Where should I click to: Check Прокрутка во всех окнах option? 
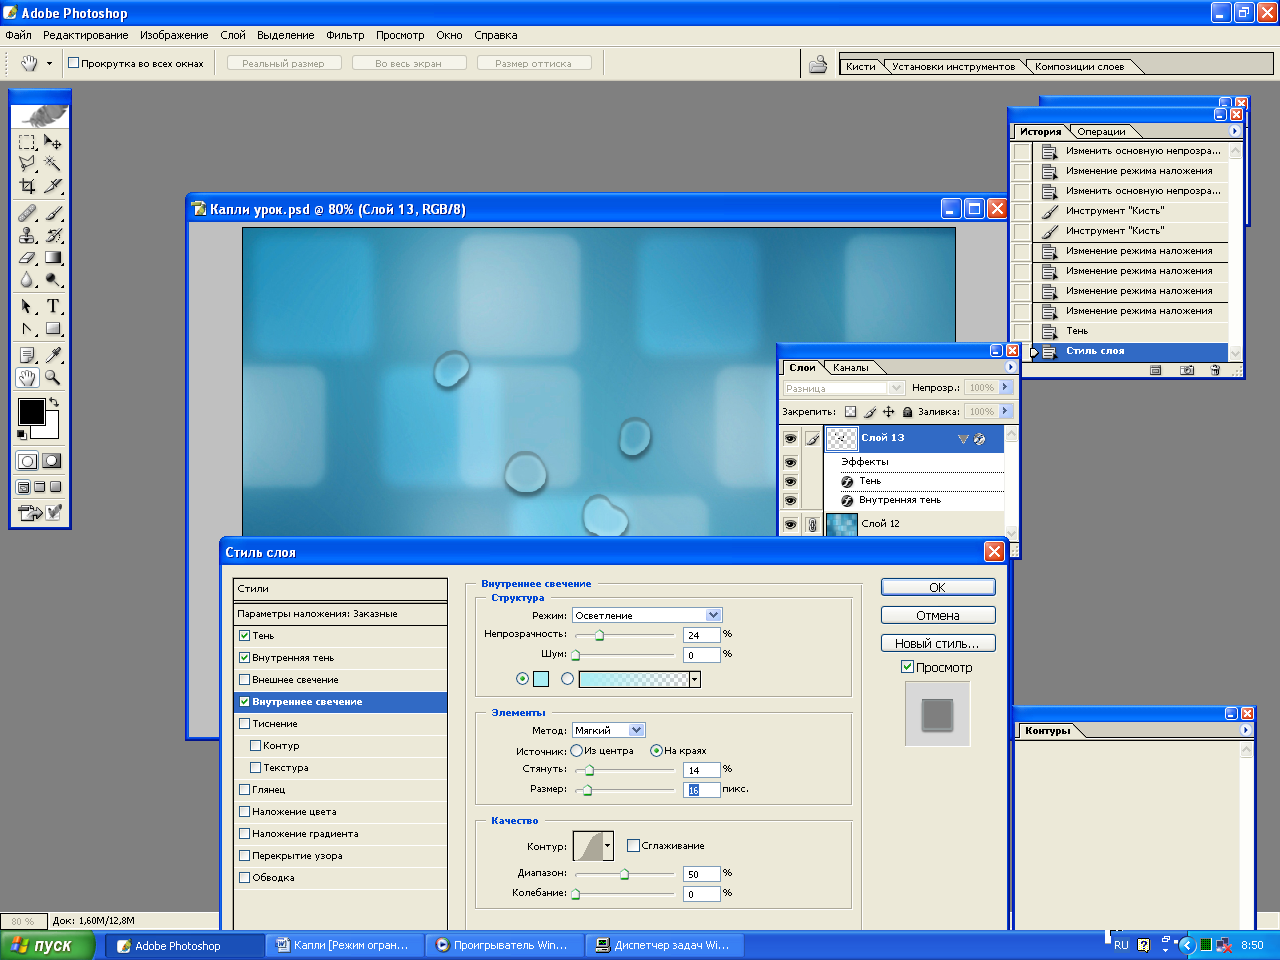(x=73, y=63)
